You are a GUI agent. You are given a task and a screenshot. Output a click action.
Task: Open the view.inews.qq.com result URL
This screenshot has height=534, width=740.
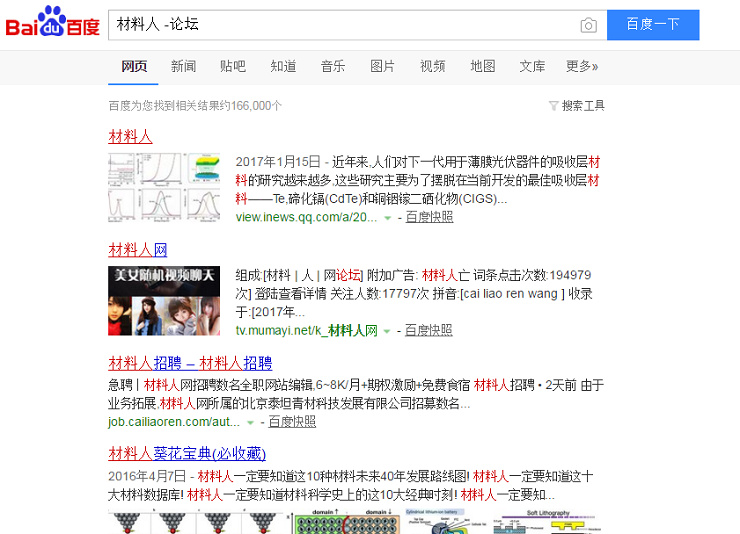(x=306, y=217)
